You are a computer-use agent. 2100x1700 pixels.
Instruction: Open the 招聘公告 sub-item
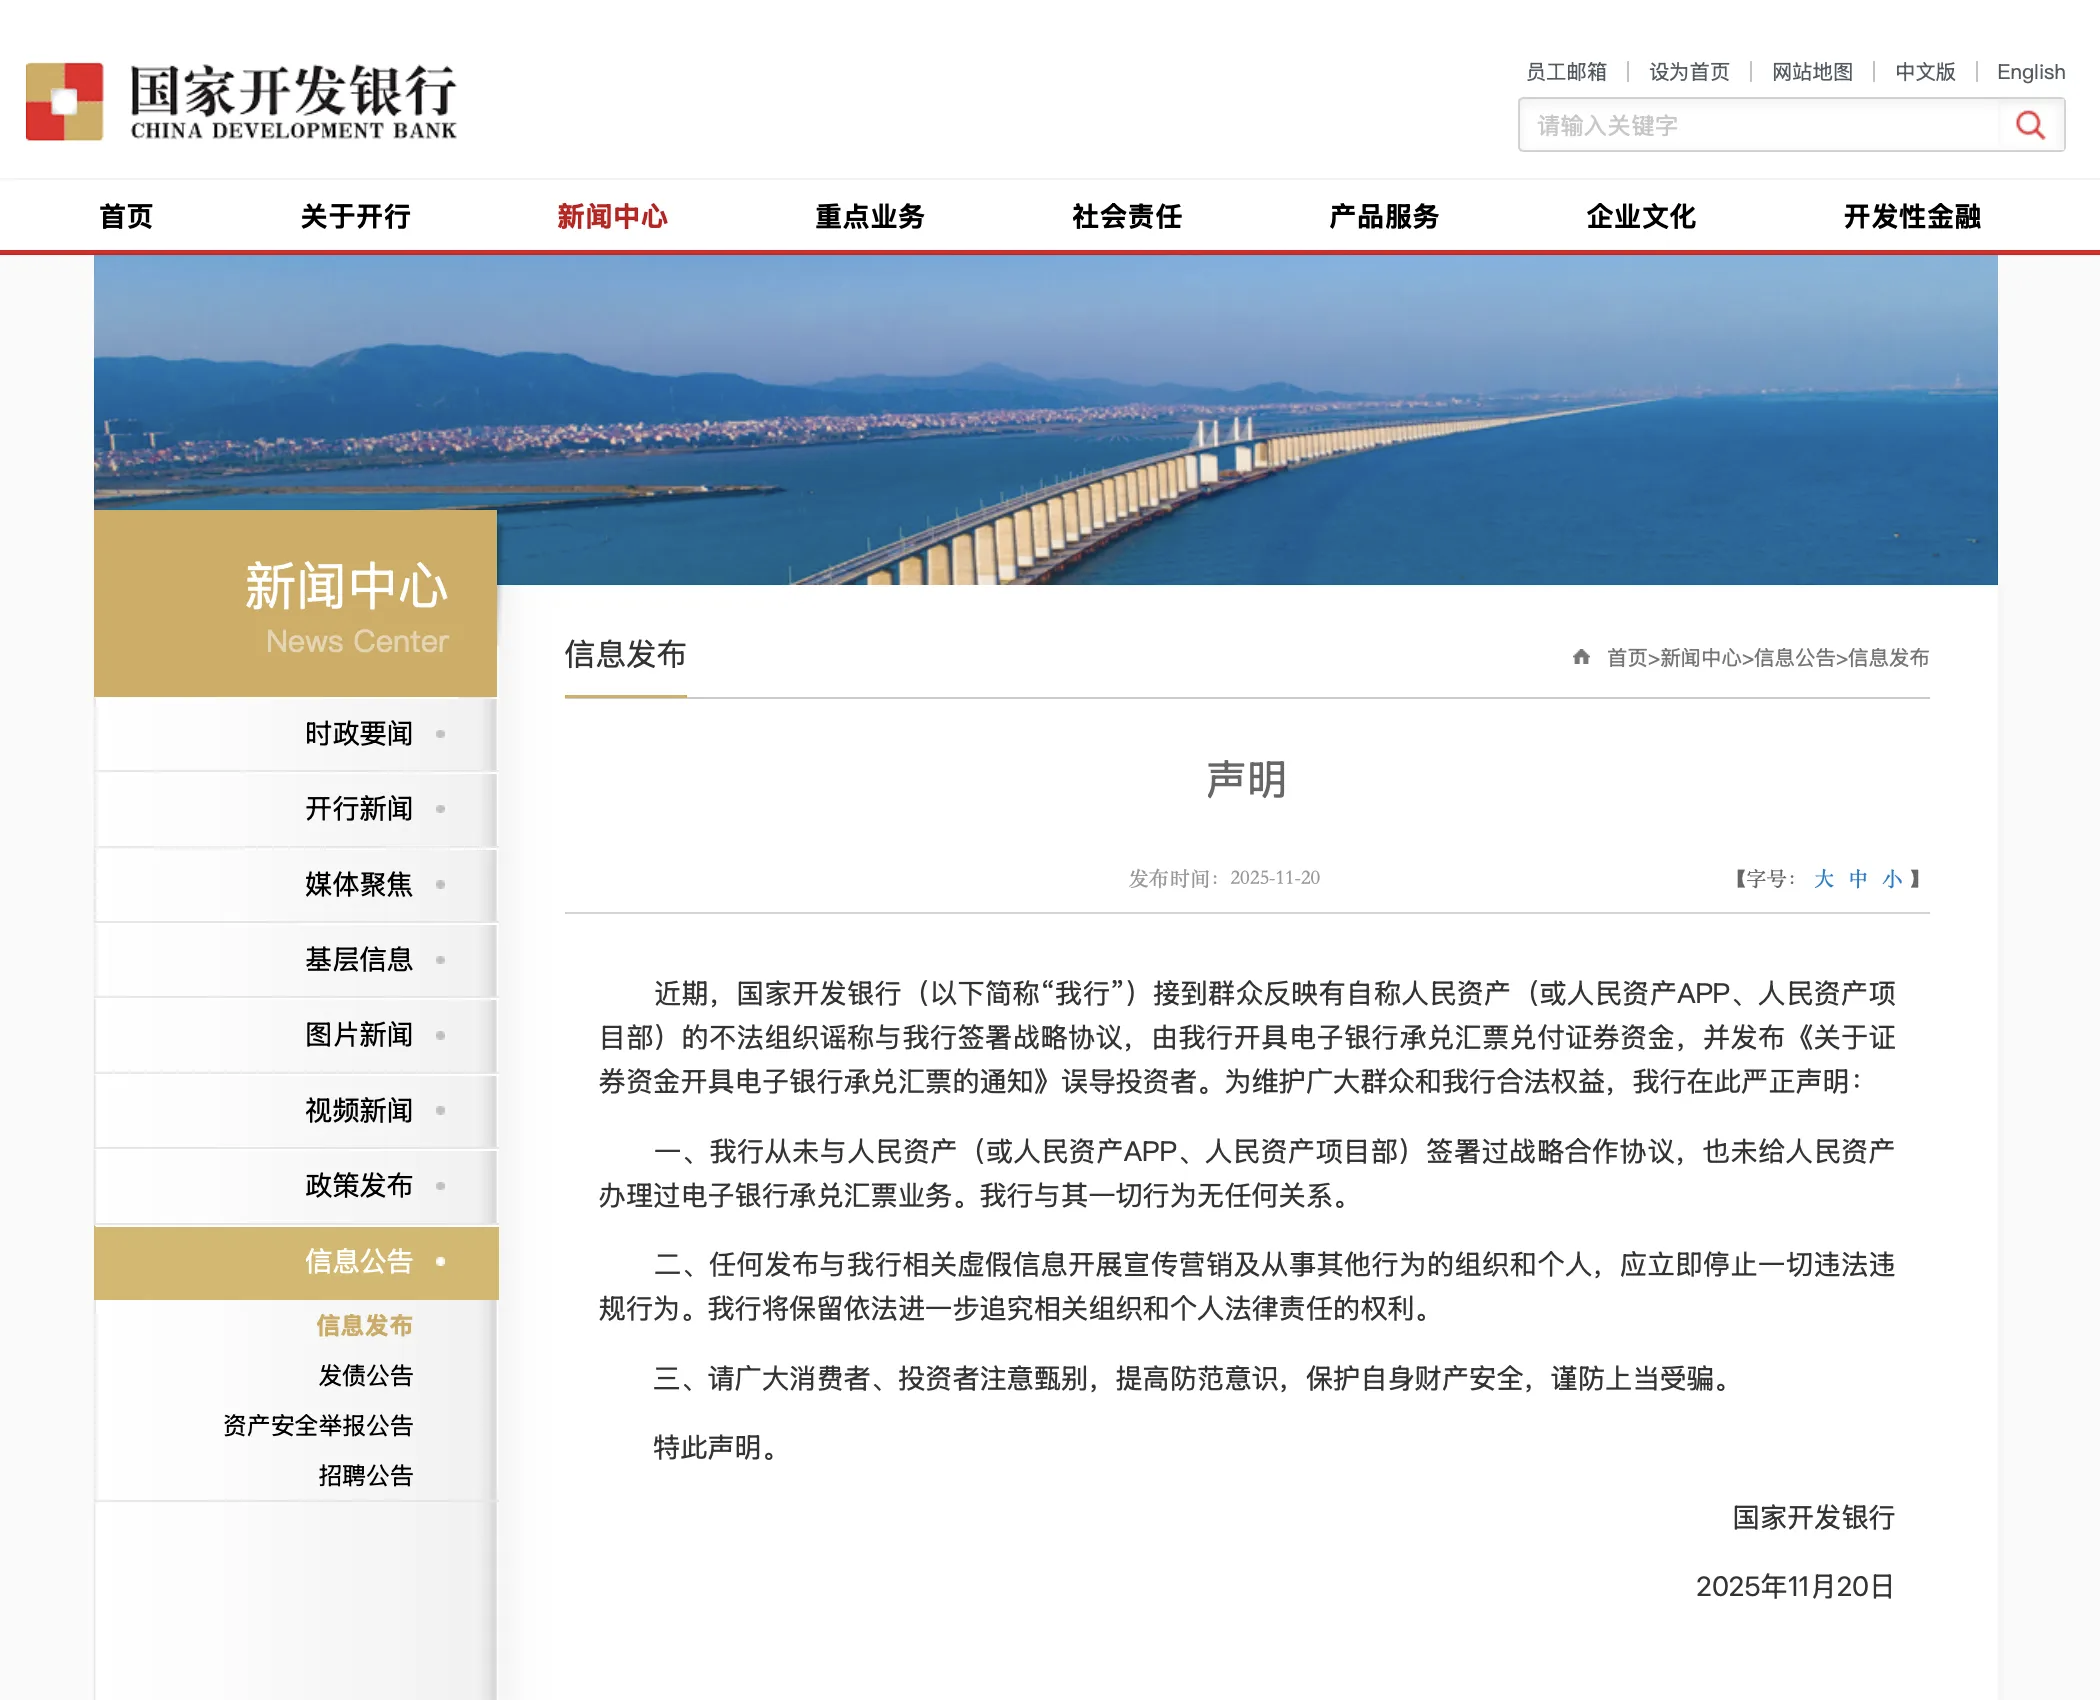[366, 1476]
